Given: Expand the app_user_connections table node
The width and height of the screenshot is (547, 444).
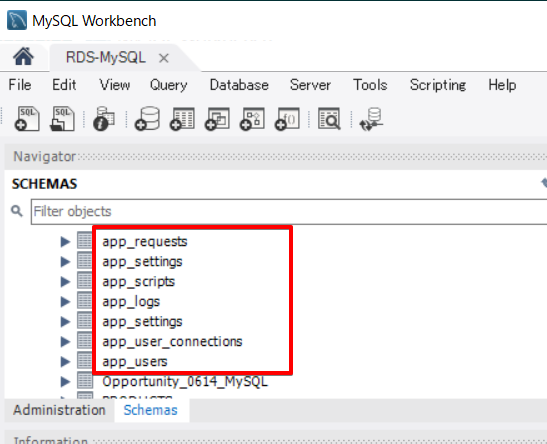Looking at the screenshot, I should coord(65,341).
